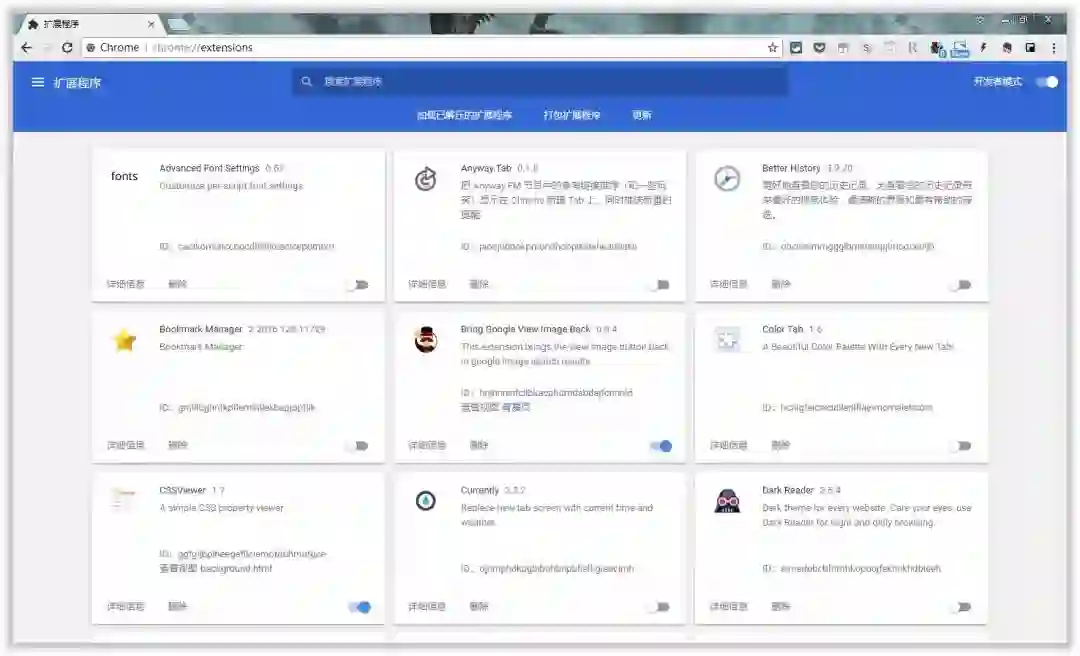Disable Bring Google View Image Back extension
Image resolution: width=1080 pixels, height=656 pixels.
[x=661, y=446]
